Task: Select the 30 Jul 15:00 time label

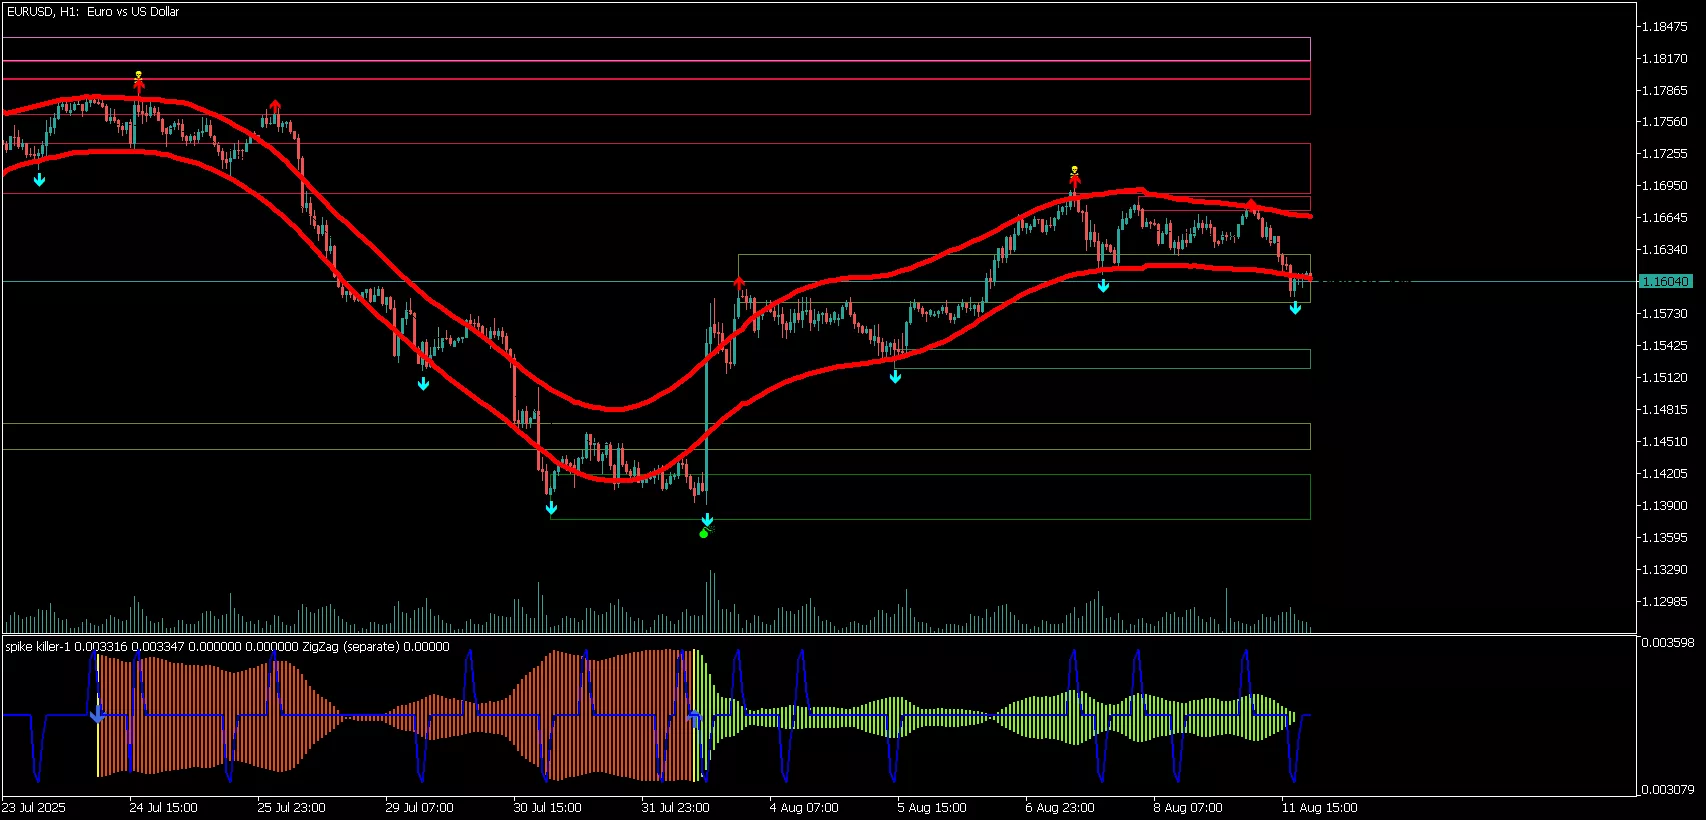Action: pyautogui.click(x=548, y=808)
